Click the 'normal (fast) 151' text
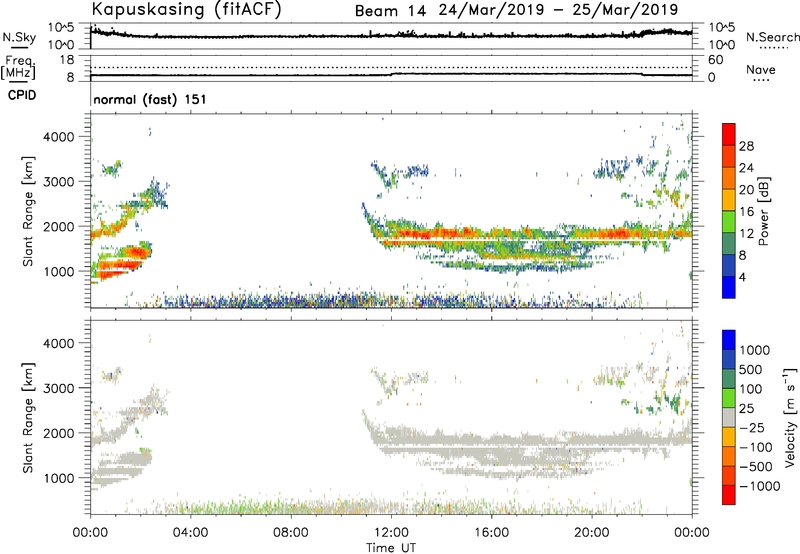The image size is (800, 554). click(150, 99)
